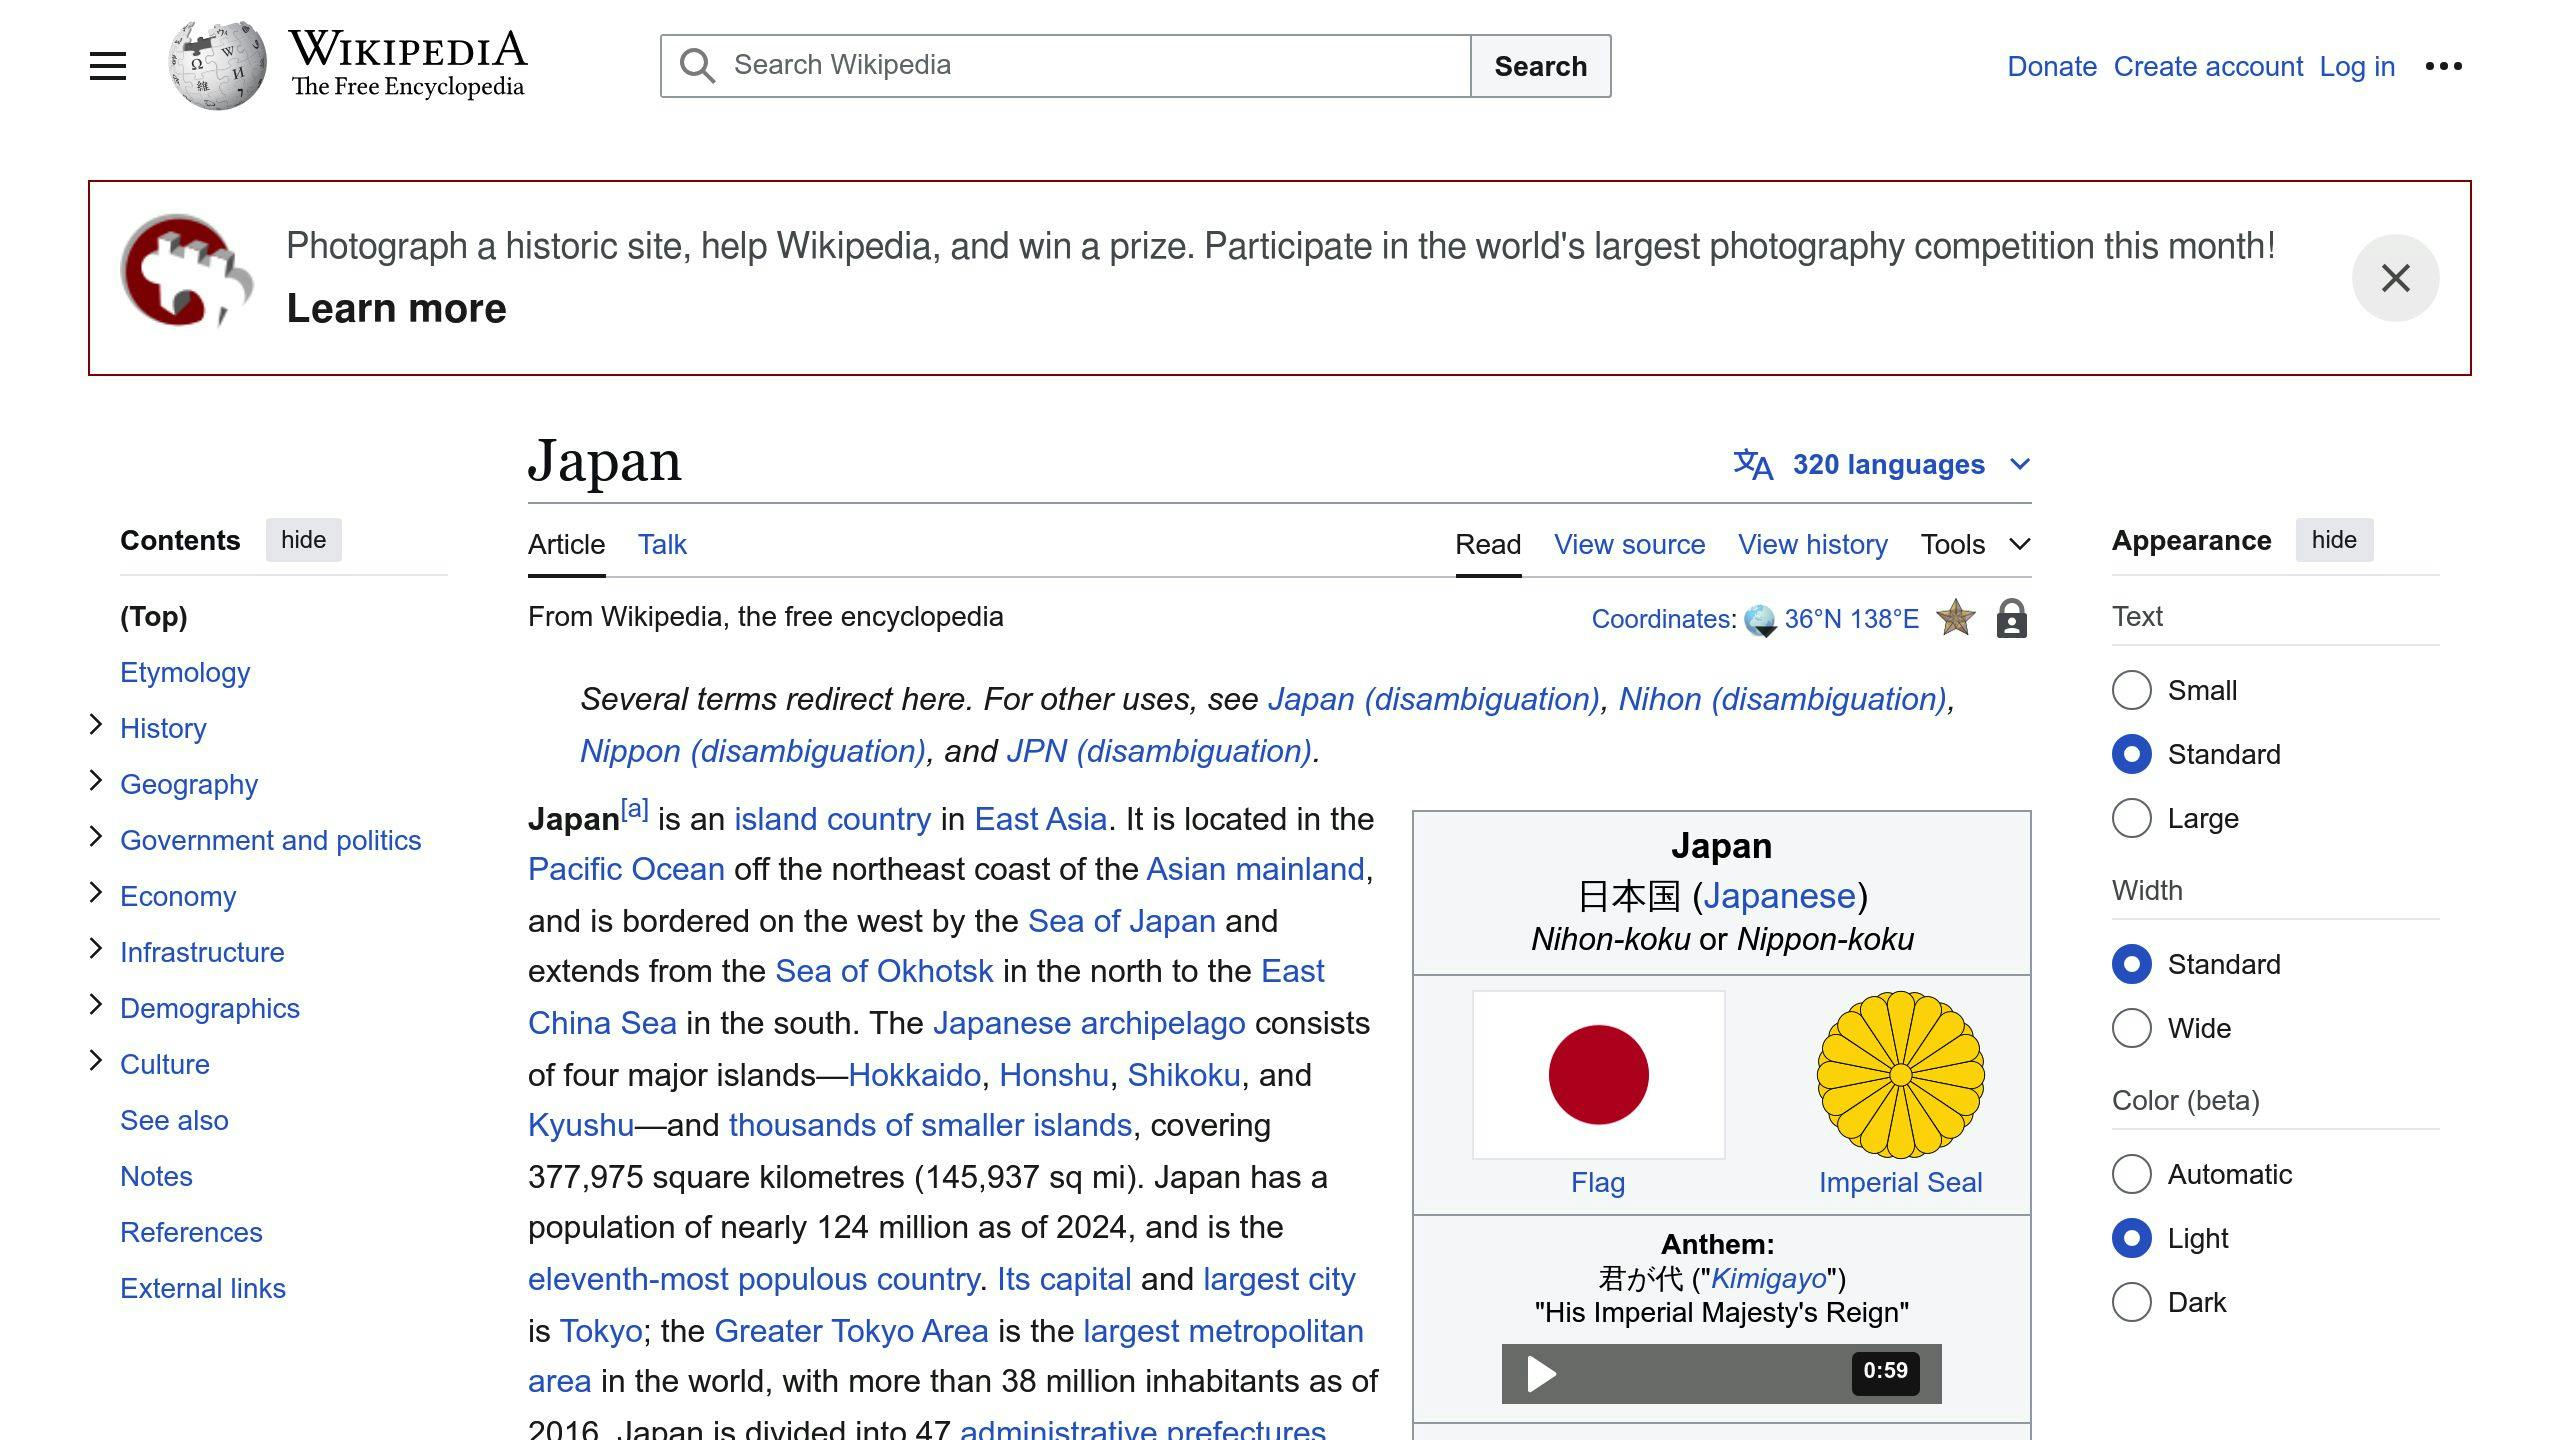Viewport: 2560px width, 1440px height.
Task: Hide the Contents sidebar
Action: [303, 540]
